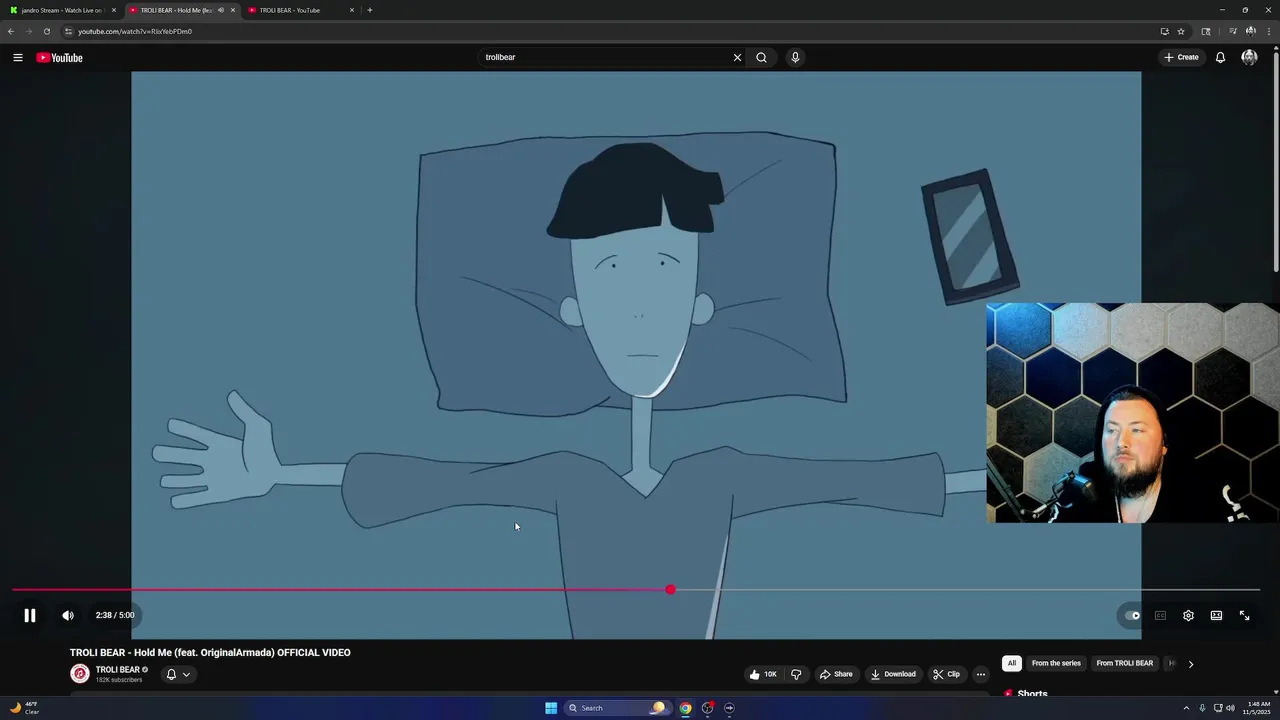Select the From TROLI BEAR chip
This screenshot has width=1280, height=720.
coord(1124,663)
